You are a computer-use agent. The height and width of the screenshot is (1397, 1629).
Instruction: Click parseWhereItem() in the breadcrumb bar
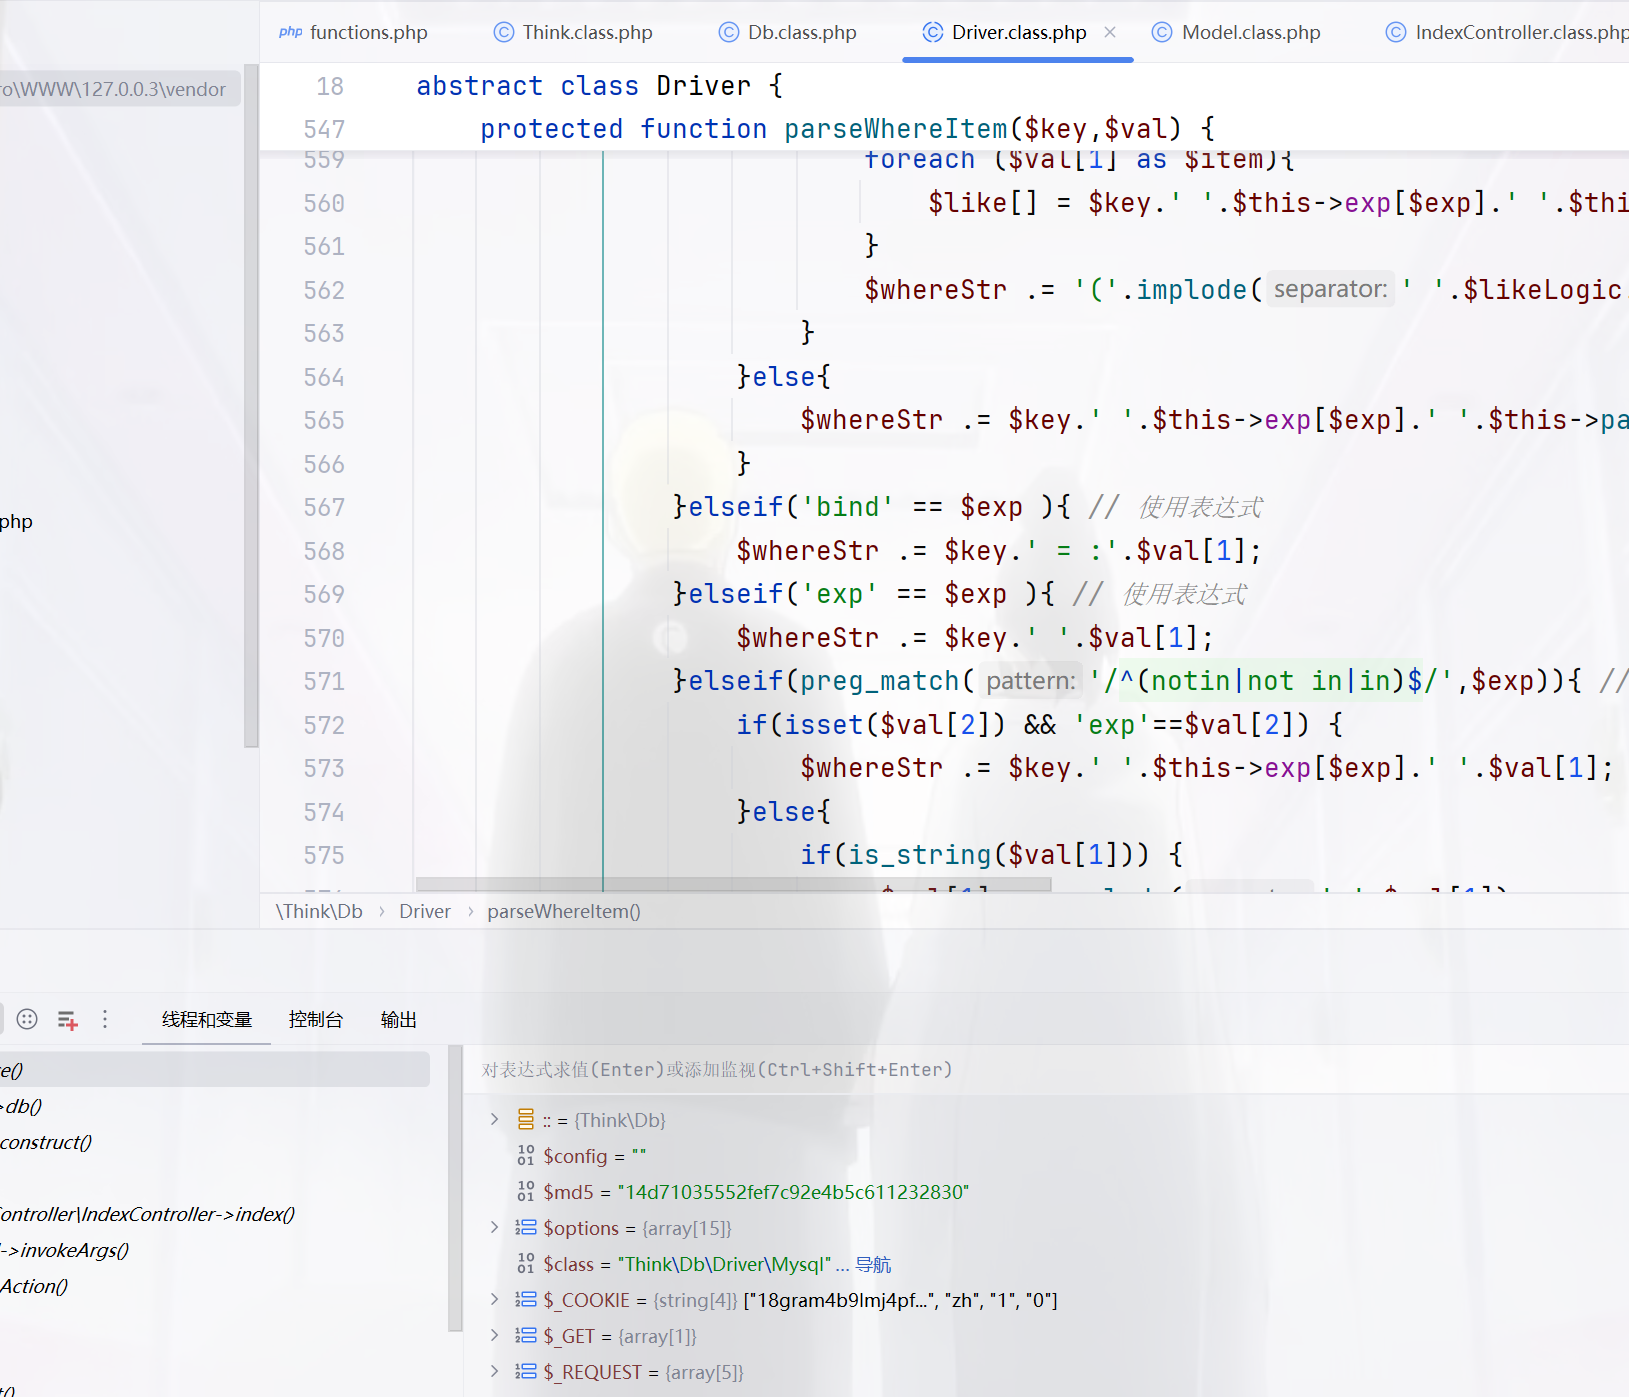pos(564,912)
